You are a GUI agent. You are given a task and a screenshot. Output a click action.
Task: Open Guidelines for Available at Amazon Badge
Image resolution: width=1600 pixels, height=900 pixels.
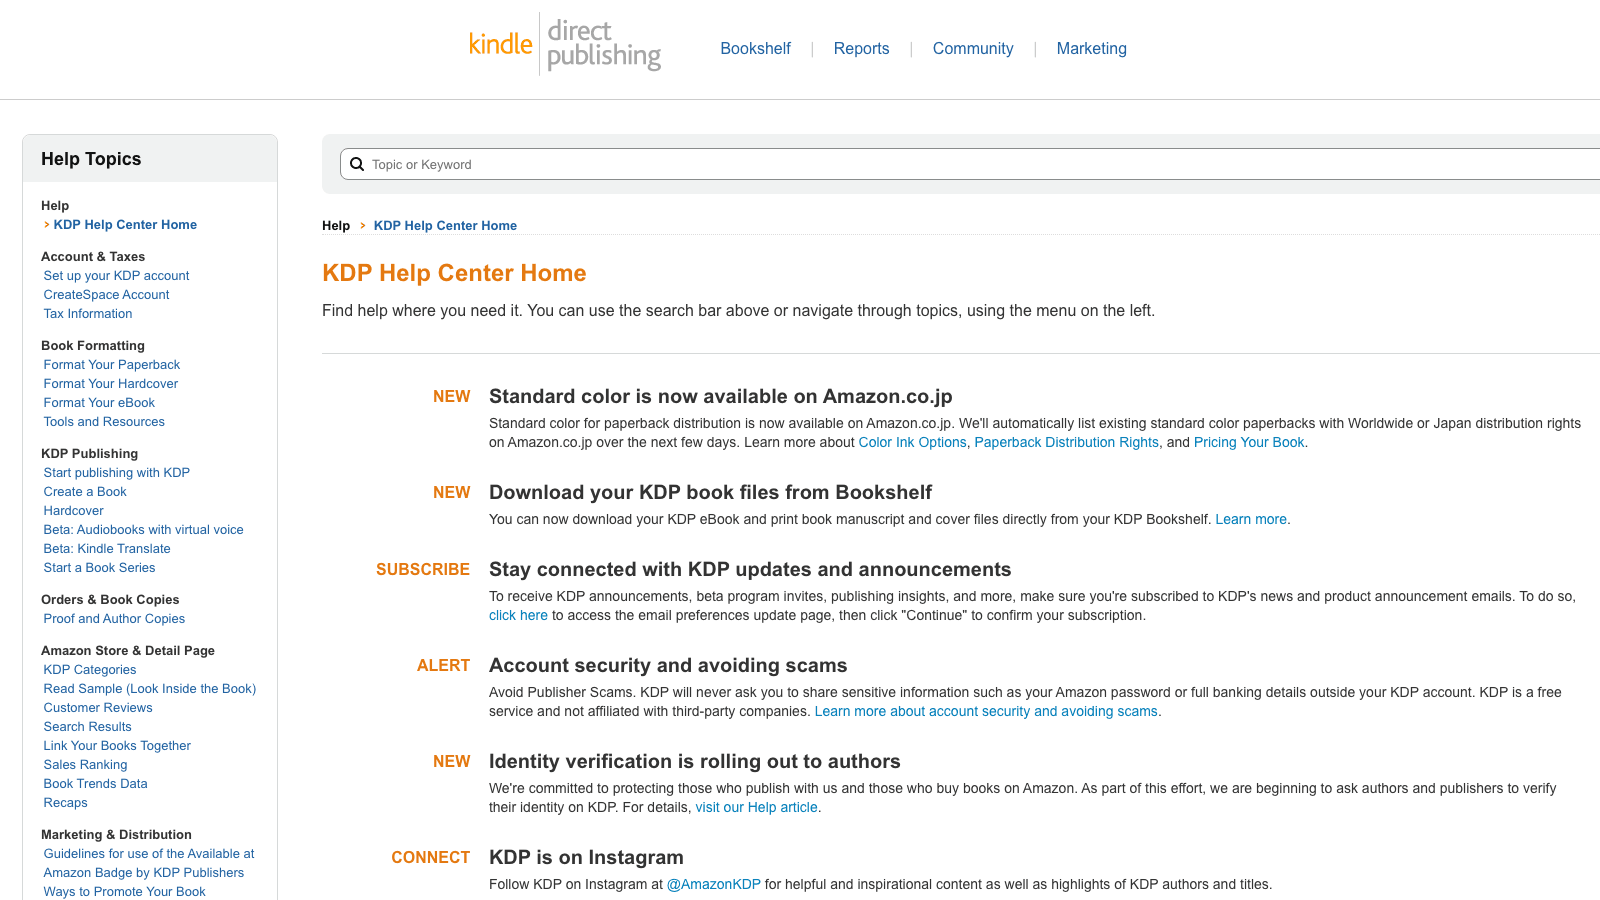tap(149, 862)
